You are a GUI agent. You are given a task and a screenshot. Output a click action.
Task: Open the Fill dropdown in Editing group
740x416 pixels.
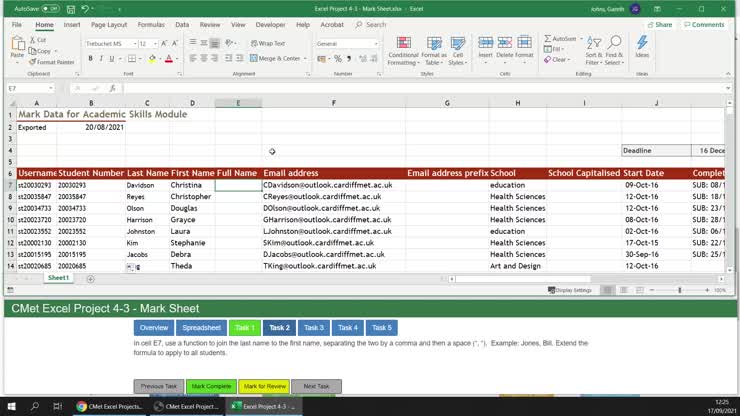[x=554, y=49]
